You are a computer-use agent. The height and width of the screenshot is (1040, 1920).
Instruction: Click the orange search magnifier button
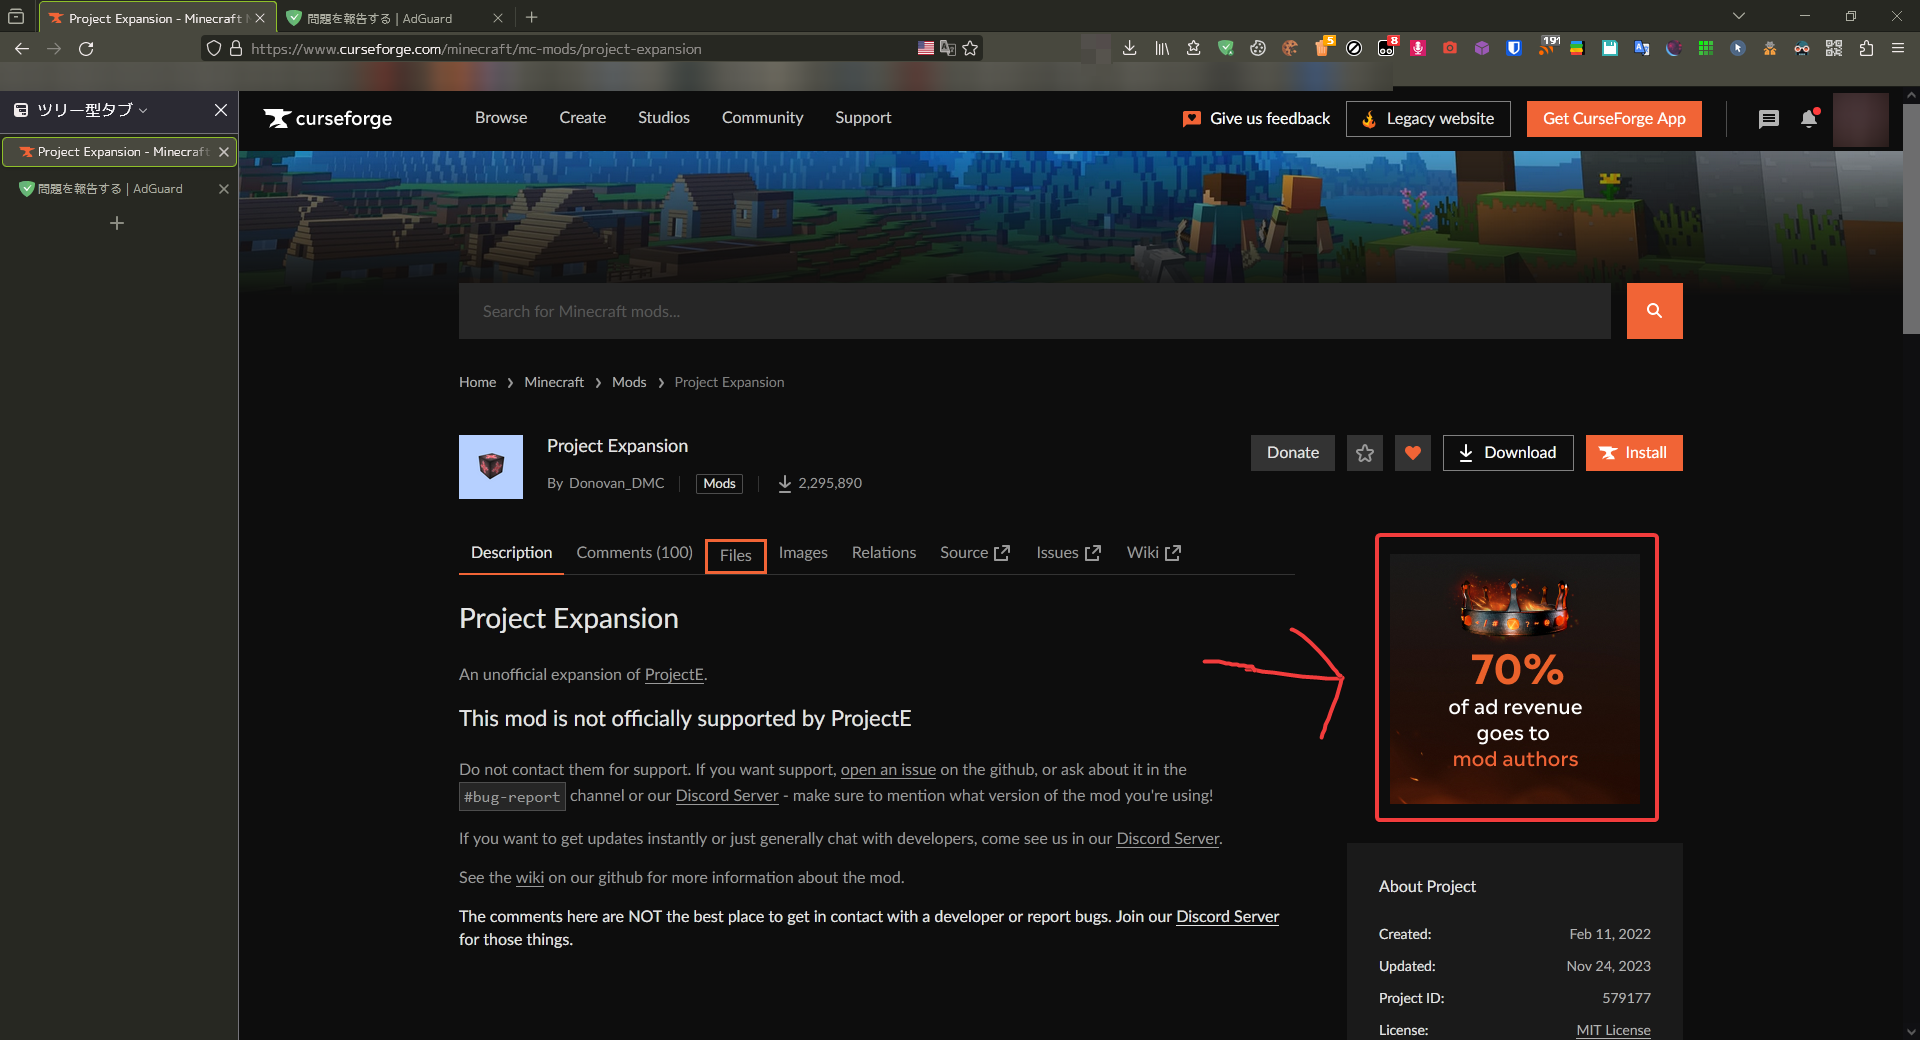(x=1654, y=311)
